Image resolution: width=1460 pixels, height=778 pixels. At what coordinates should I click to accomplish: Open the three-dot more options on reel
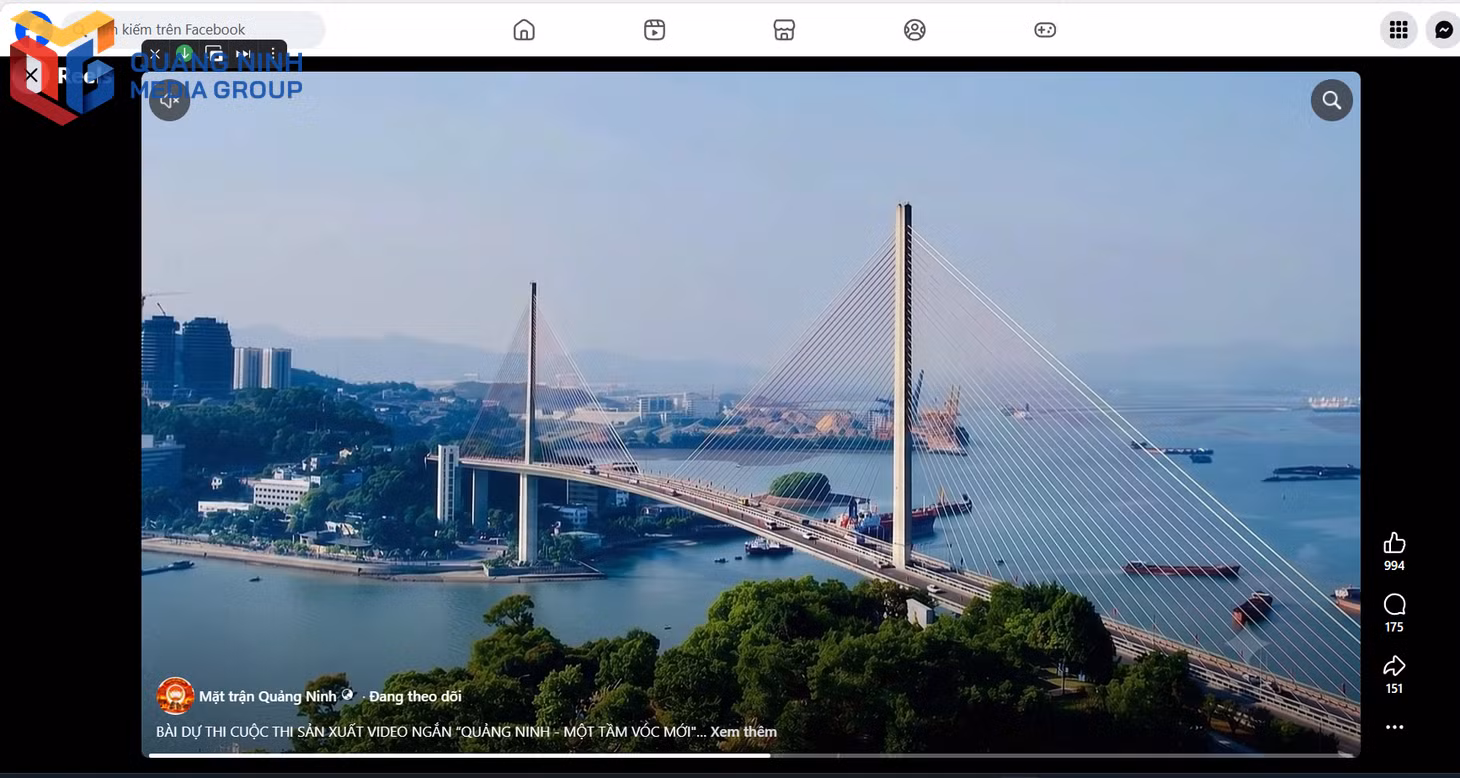pyautogui.click(x=1394, y=727)
